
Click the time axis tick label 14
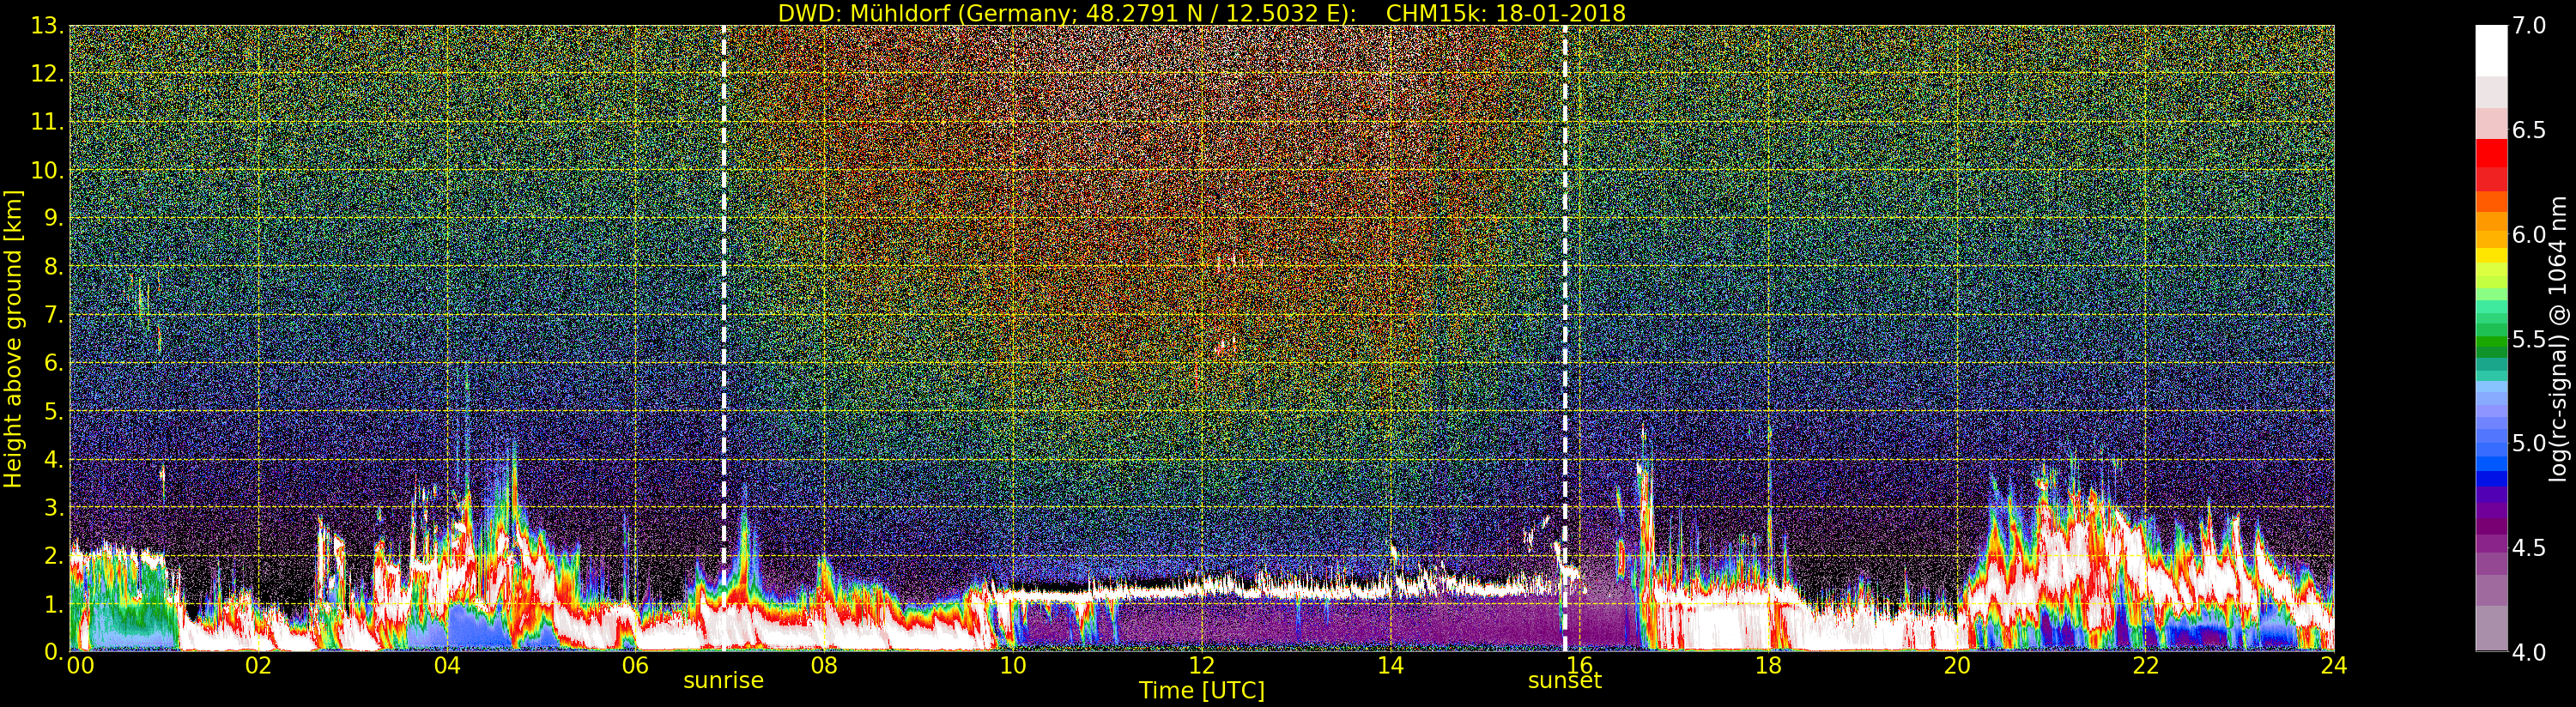(1390, 665)
